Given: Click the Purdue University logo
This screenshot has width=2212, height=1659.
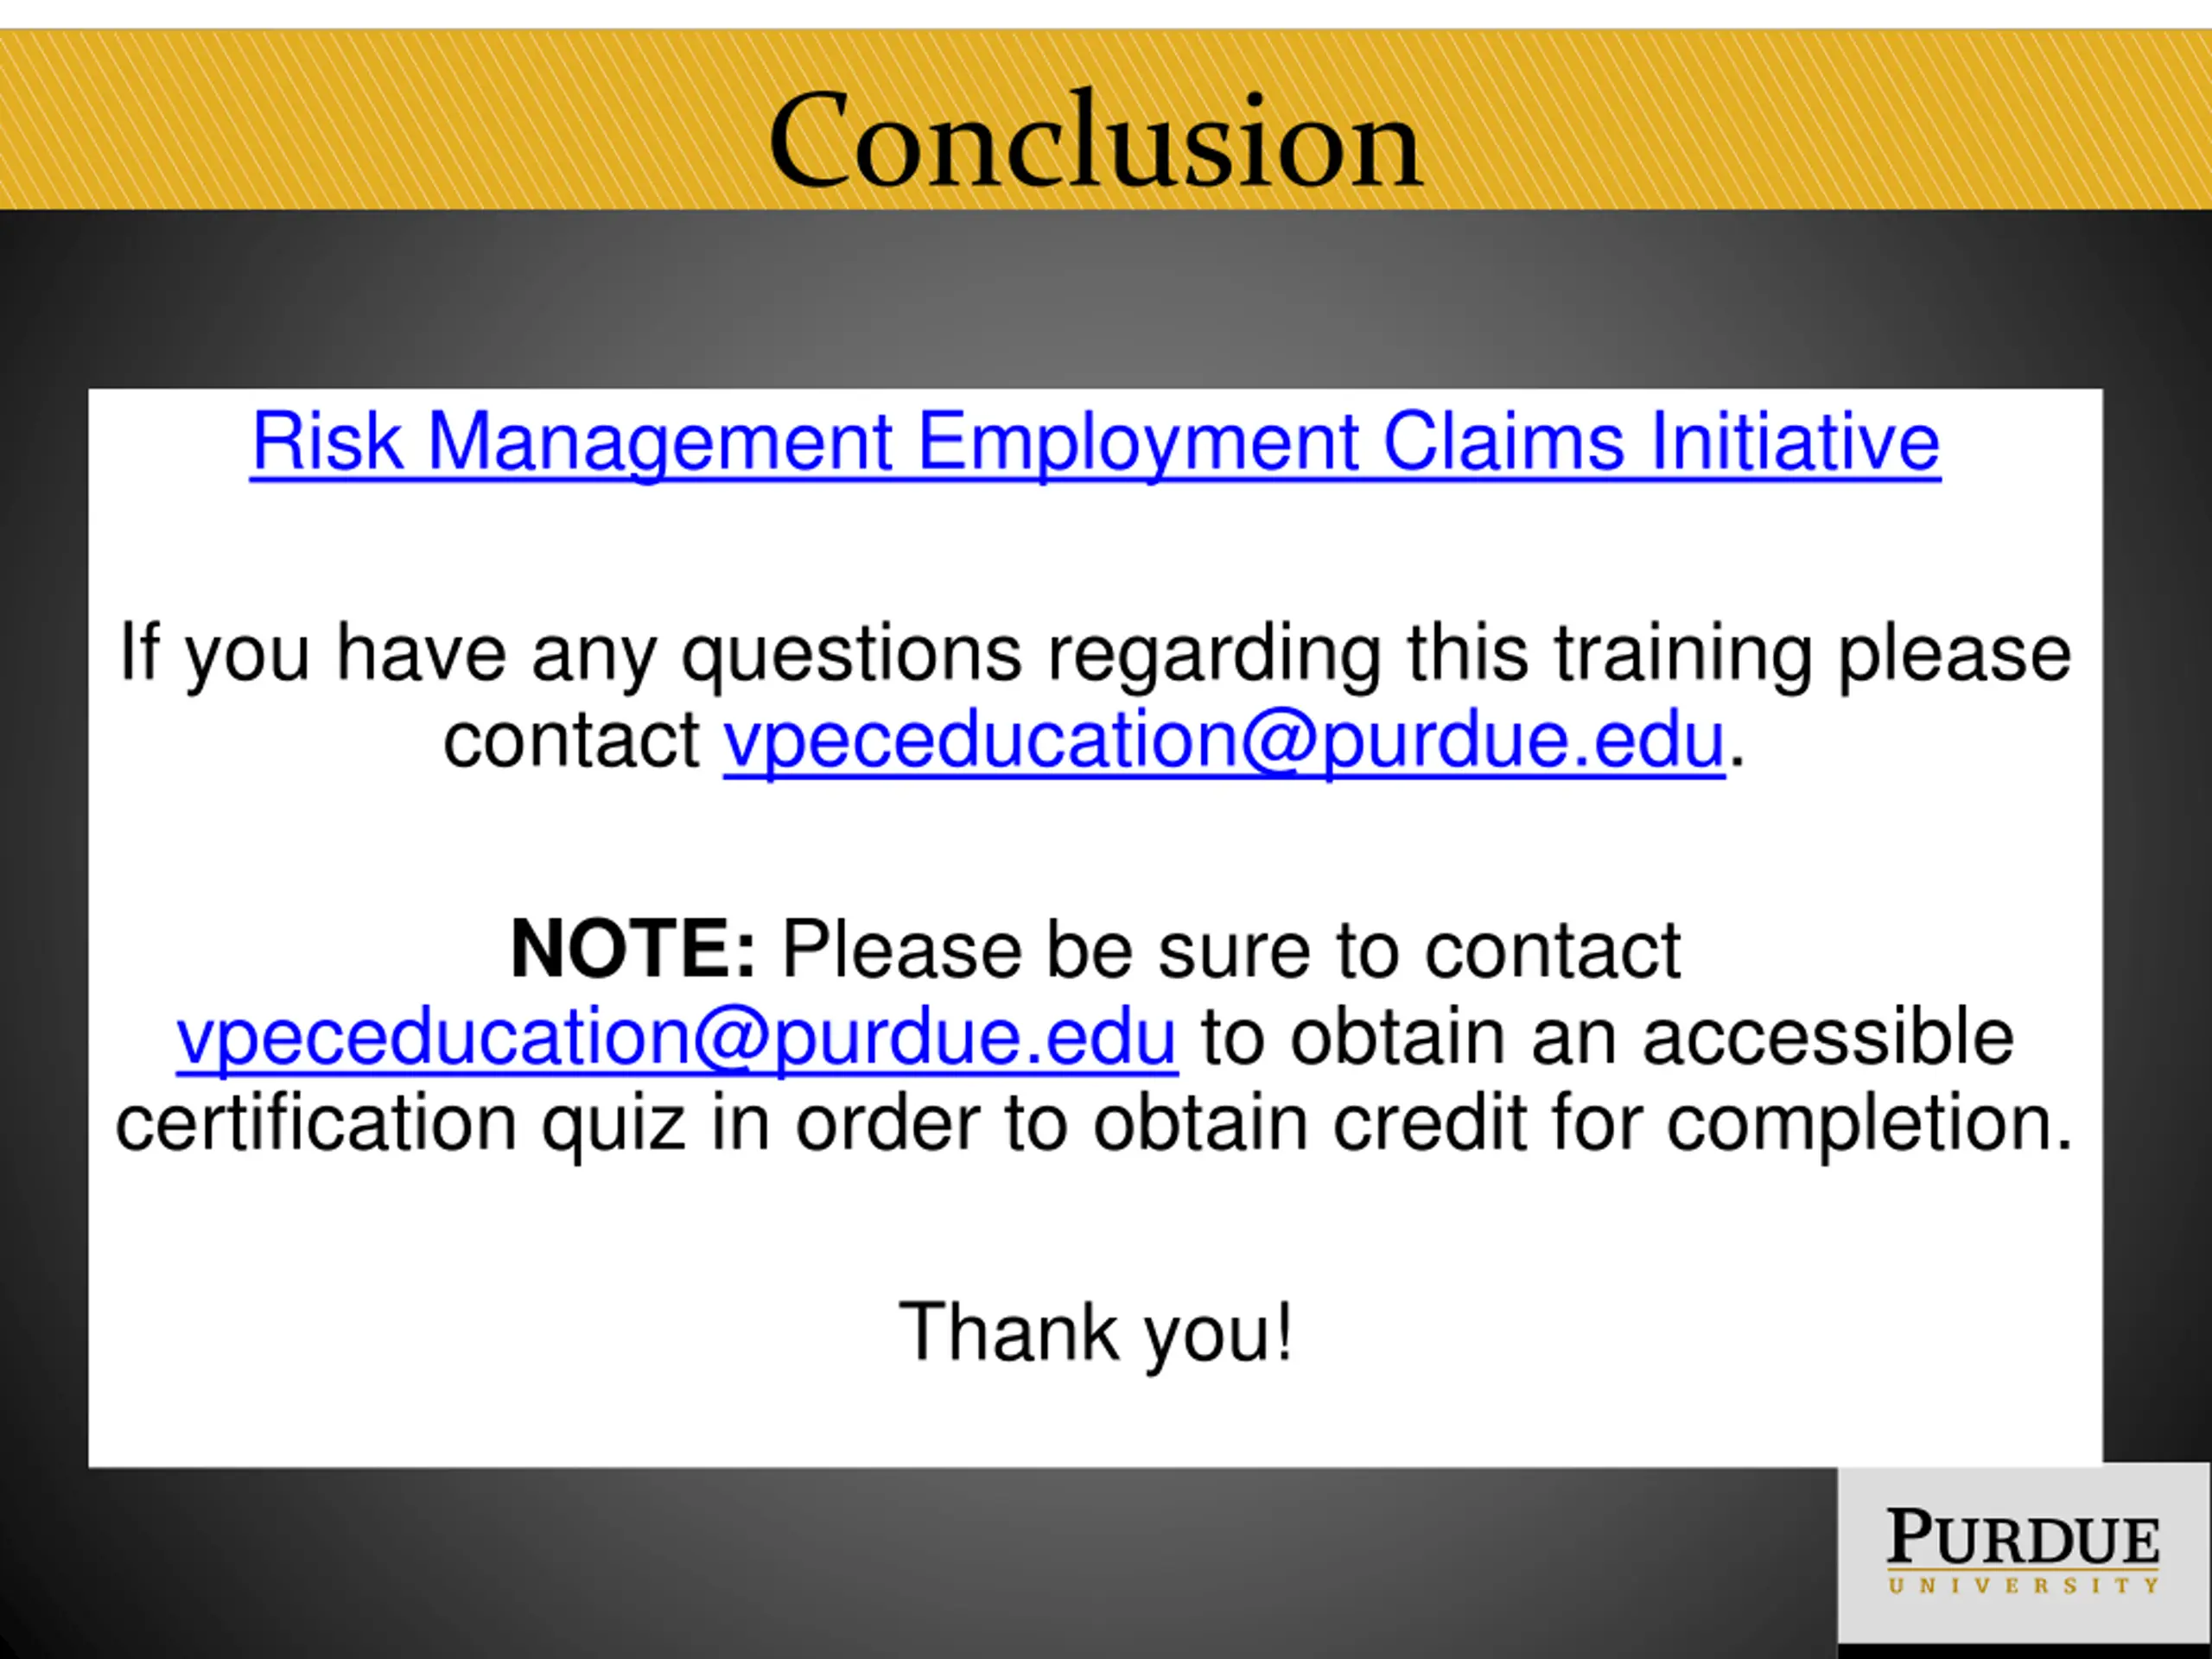Looking at the screenshot, I should pos(2024,1551).
